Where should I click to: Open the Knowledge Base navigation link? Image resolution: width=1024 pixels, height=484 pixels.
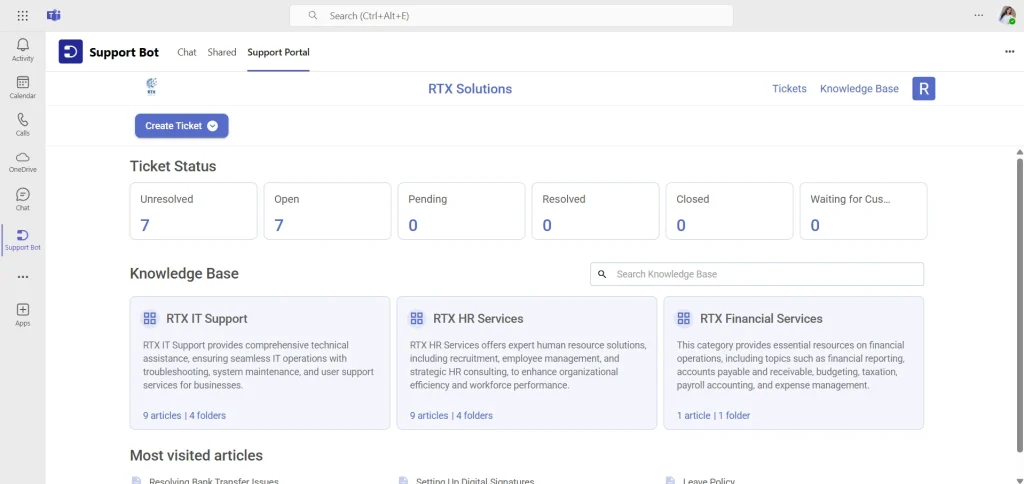pyautogui.click(x=859, y=89)
